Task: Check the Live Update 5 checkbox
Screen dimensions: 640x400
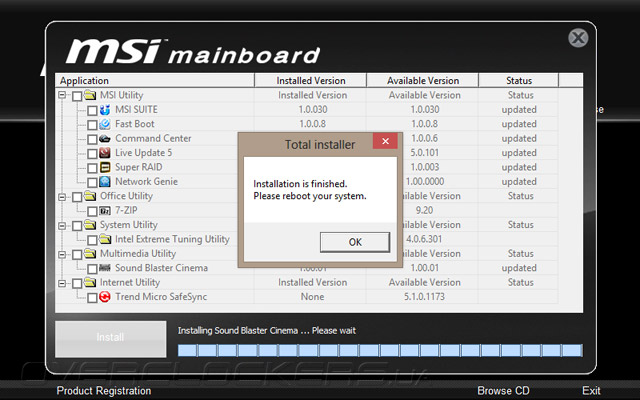Action: coord(92,154)
